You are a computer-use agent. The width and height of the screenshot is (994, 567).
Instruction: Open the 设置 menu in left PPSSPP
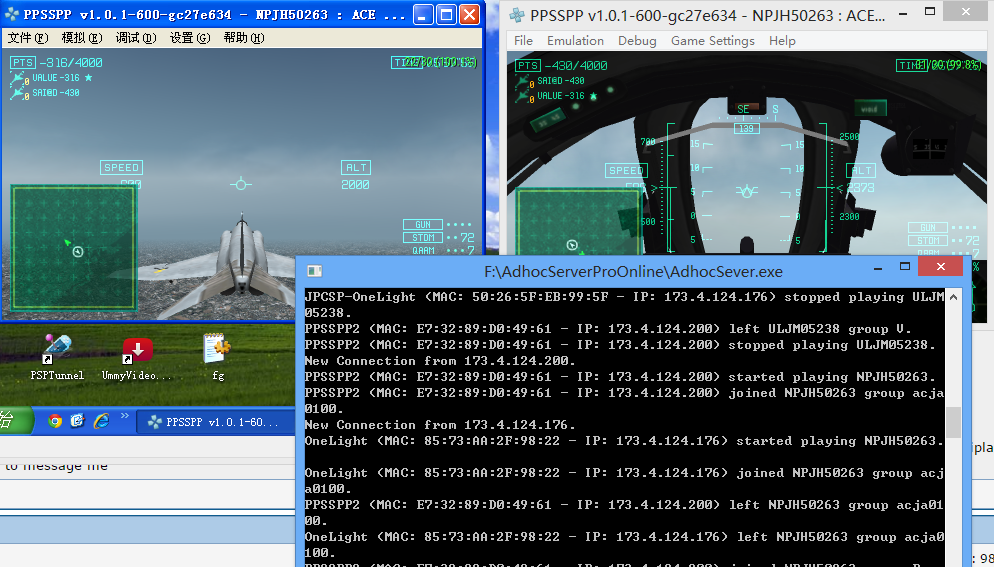click(x=189, y=38)
